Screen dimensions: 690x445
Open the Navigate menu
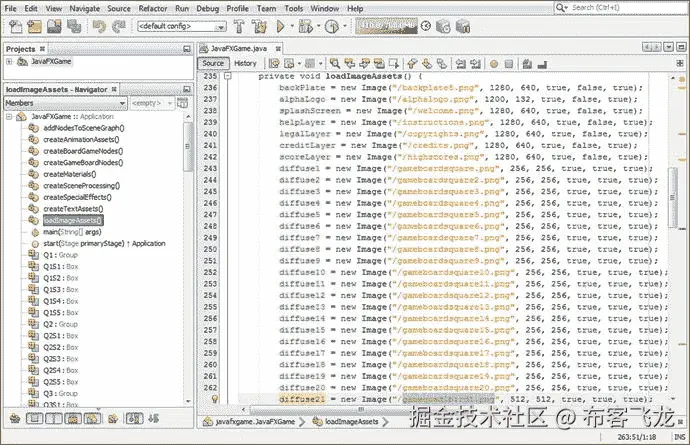point(85,8)
